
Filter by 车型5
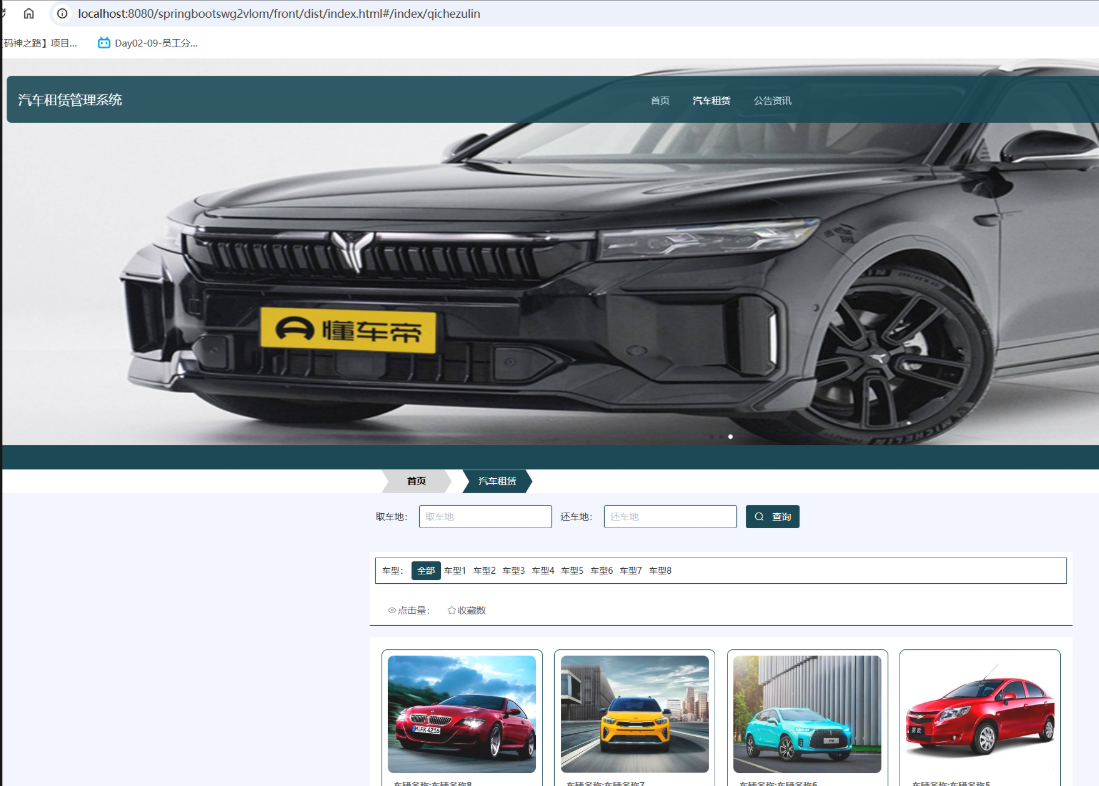click(x=572, y=571)
